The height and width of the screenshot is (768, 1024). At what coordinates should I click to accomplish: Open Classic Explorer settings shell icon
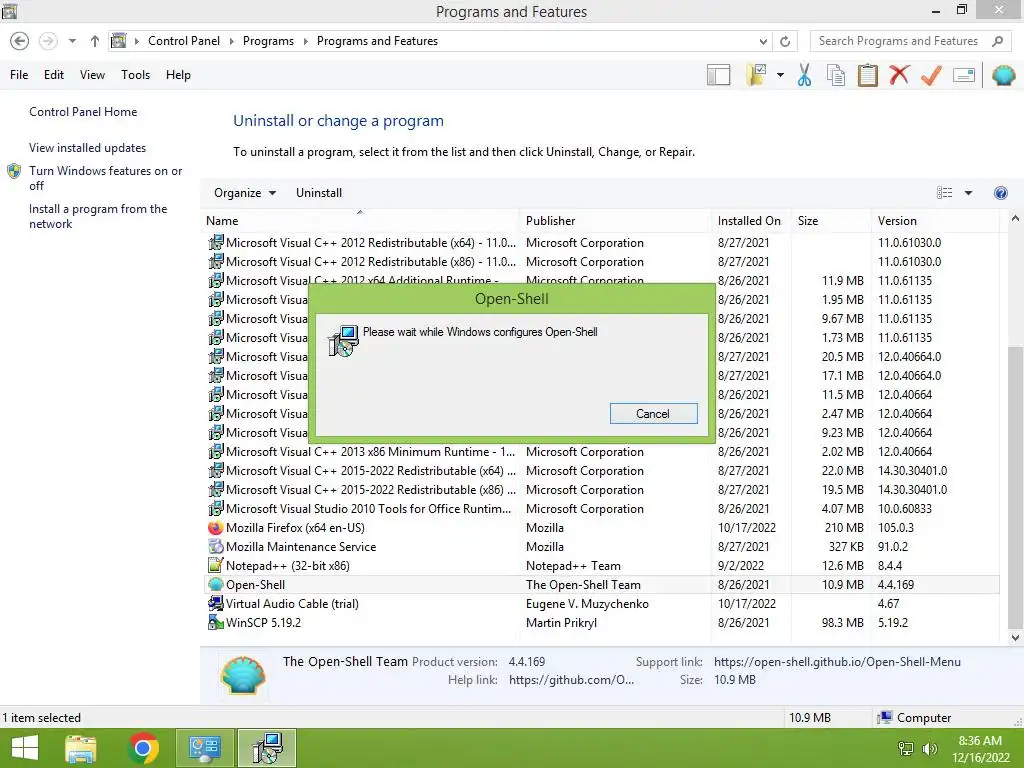tap(1003, 75)
